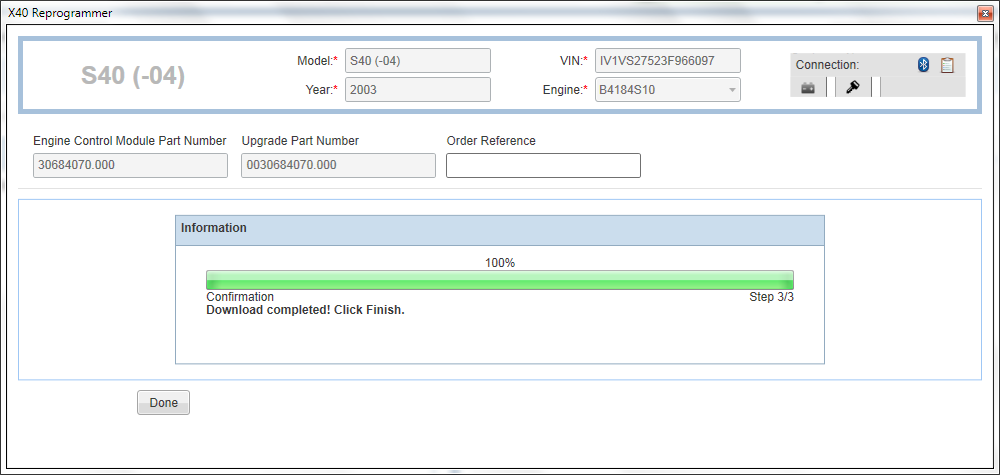Image resolution: width=1000 pixels, height=475 pixels.
Task: Click the 'Confirmation' step label
Action: tap(240, 297)
